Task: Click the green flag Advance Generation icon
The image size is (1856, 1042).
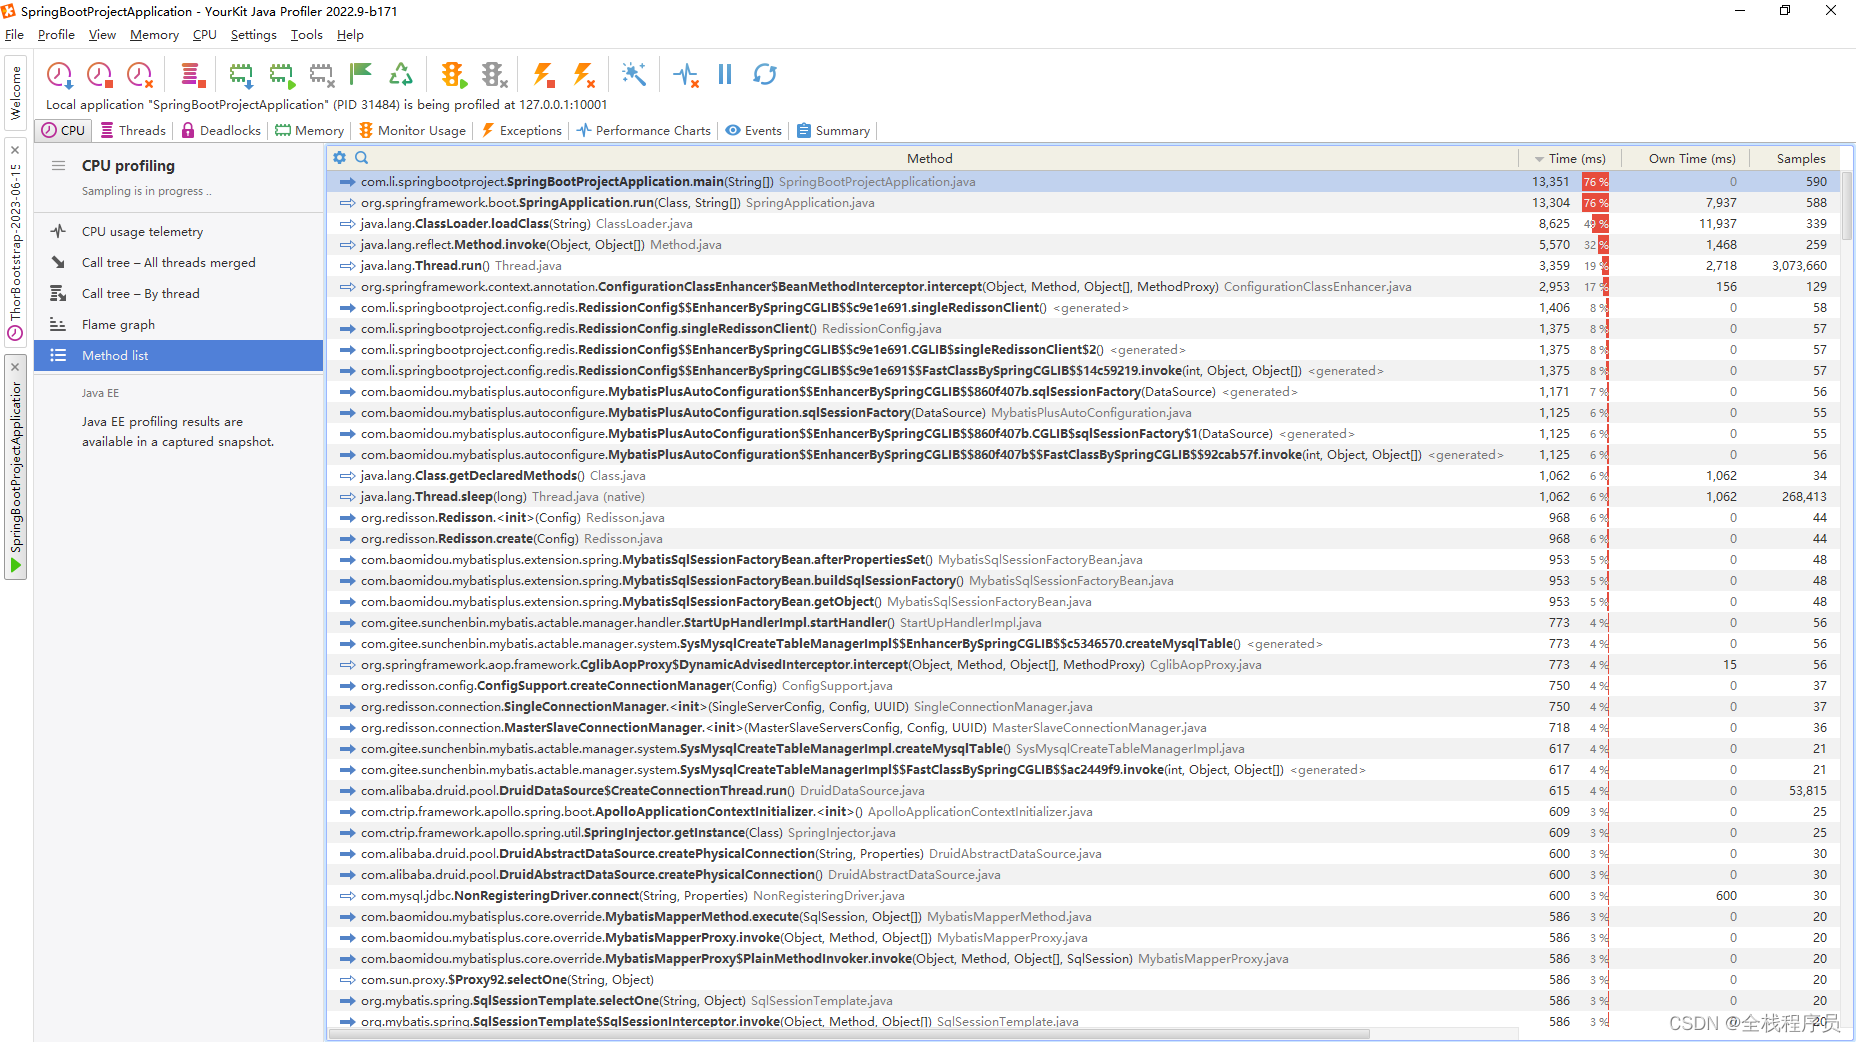Action: 361,75
